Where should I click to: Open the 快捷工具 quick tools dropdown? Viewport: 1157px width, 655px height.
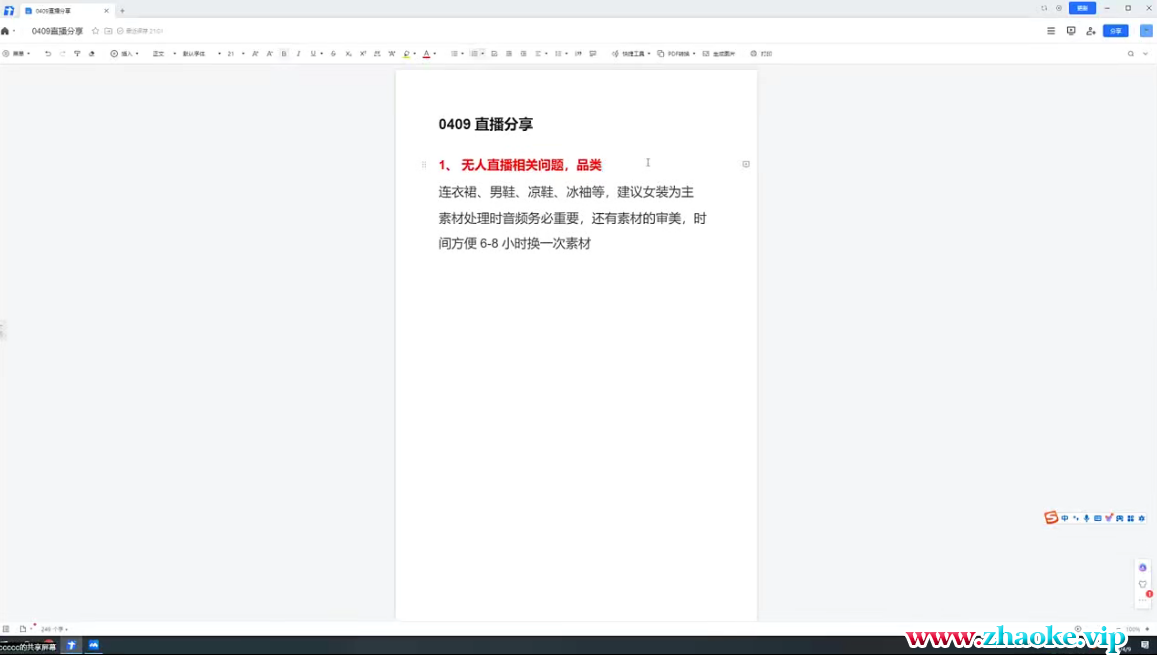coord(631,54)
